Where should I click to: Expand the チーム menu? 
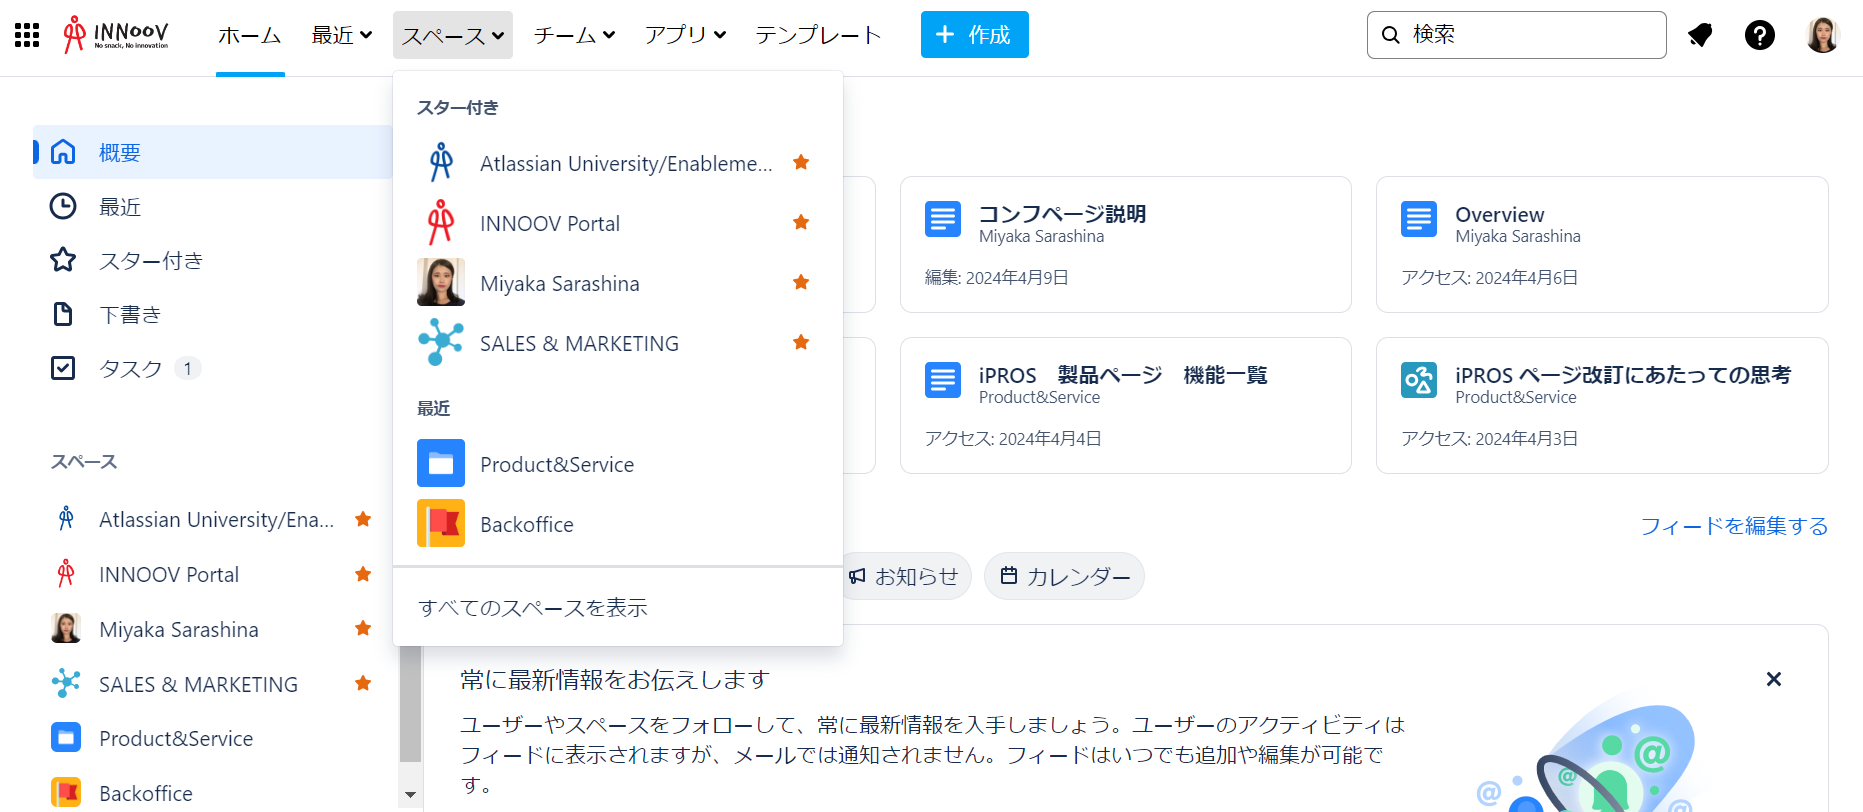(574, 35)
